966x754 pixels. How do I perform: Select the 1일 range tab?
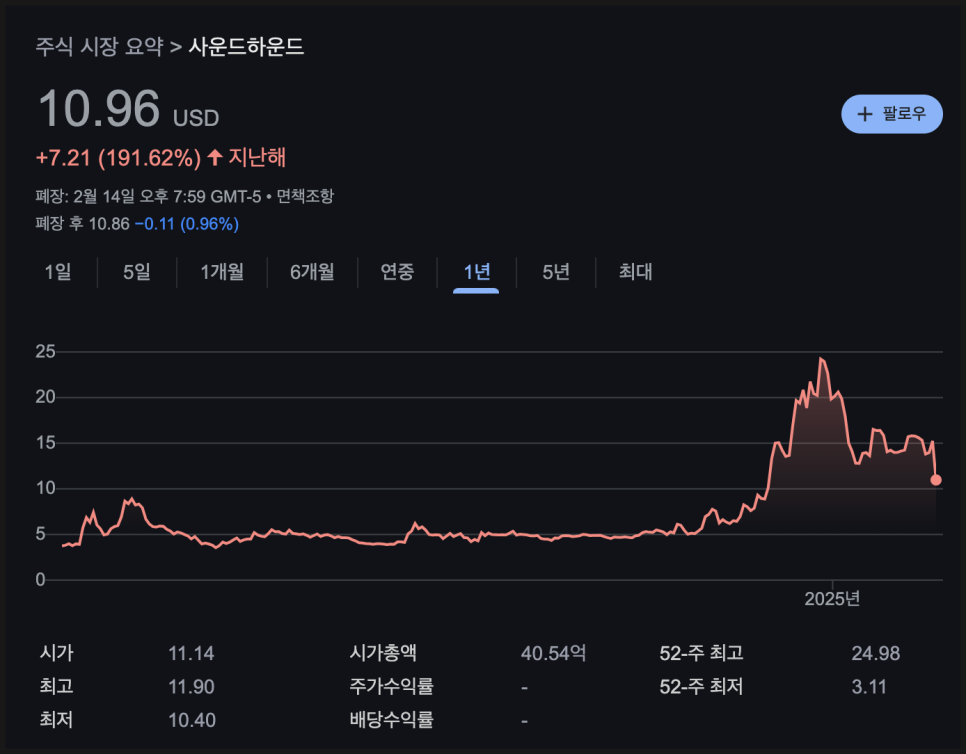point(58,272)
